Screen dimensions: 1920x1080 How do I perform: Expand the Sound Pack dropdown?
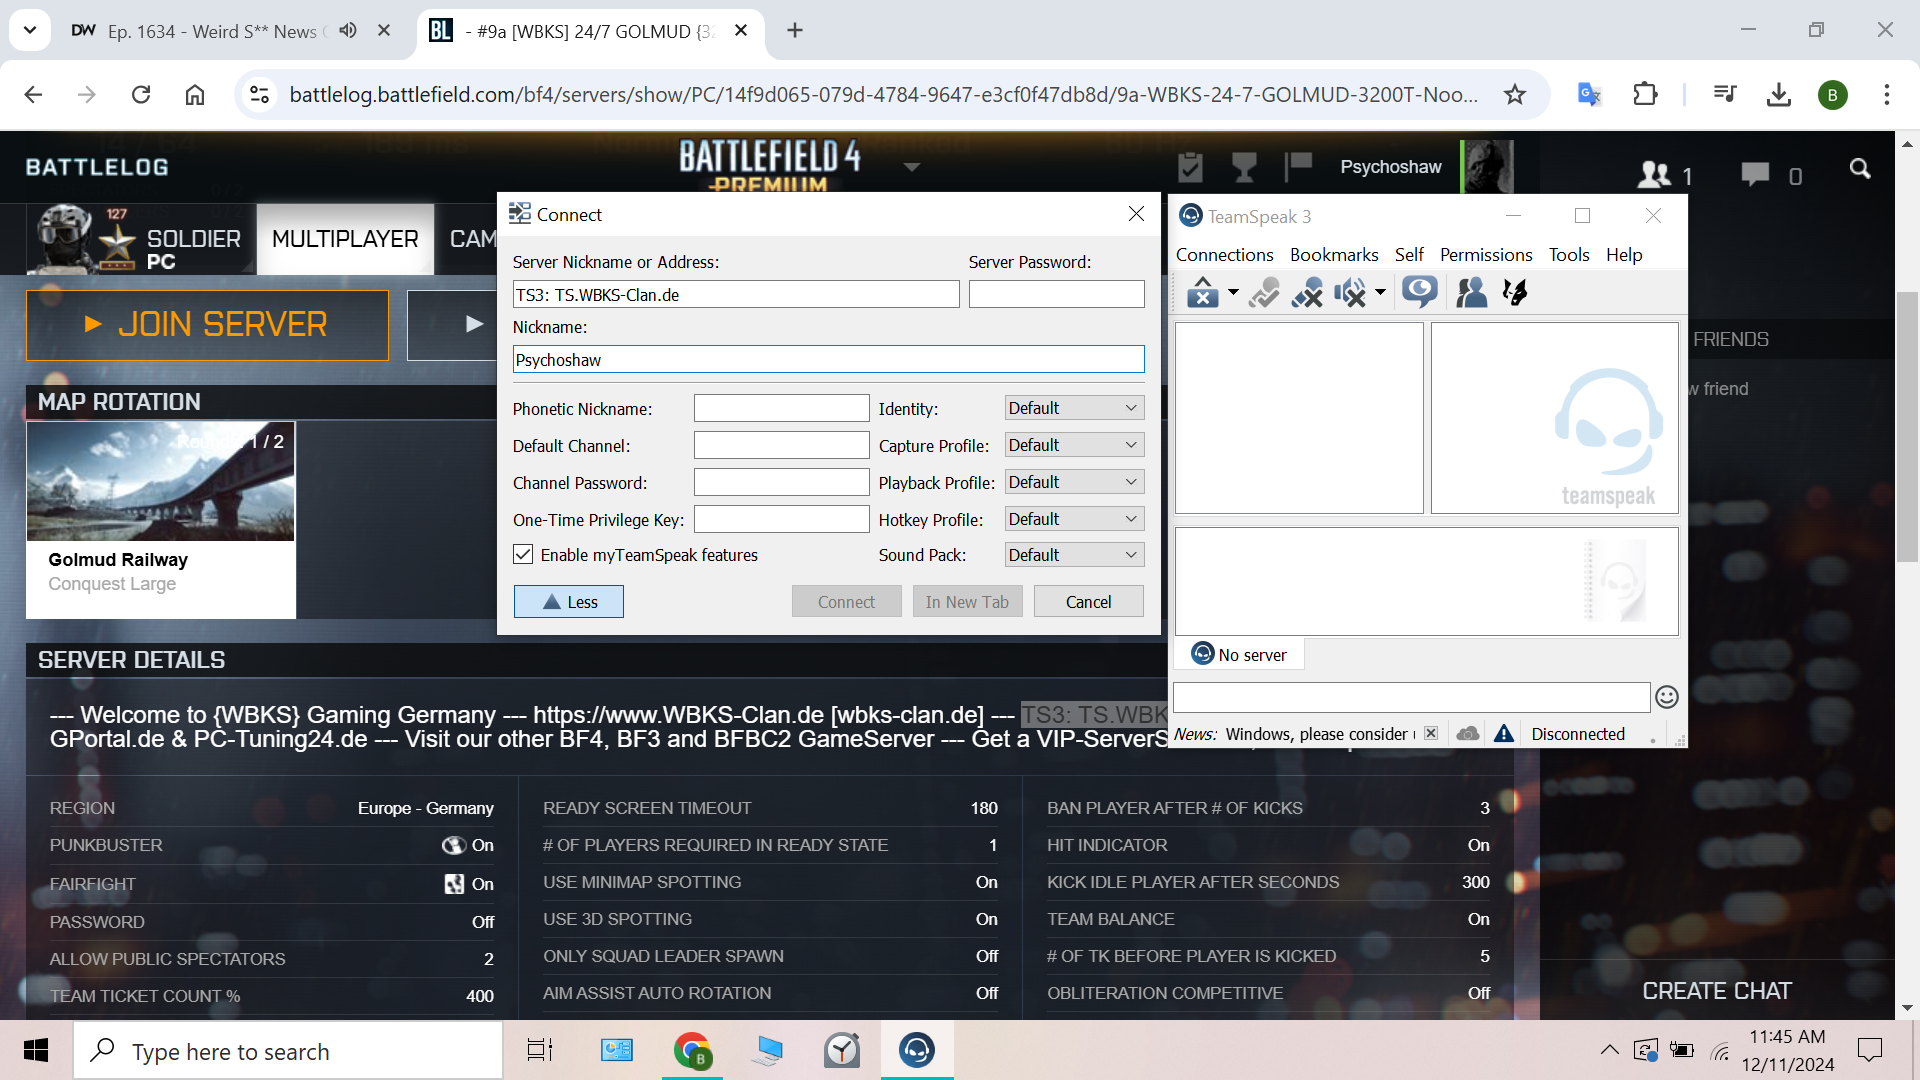(1074, 555)
